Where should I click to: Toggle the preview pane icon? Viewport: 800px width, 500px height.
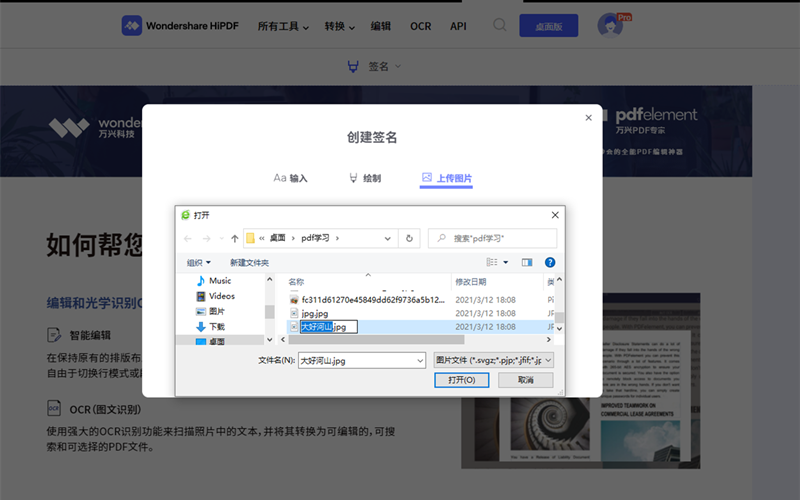pyautogui.click(x=527, y=262)
